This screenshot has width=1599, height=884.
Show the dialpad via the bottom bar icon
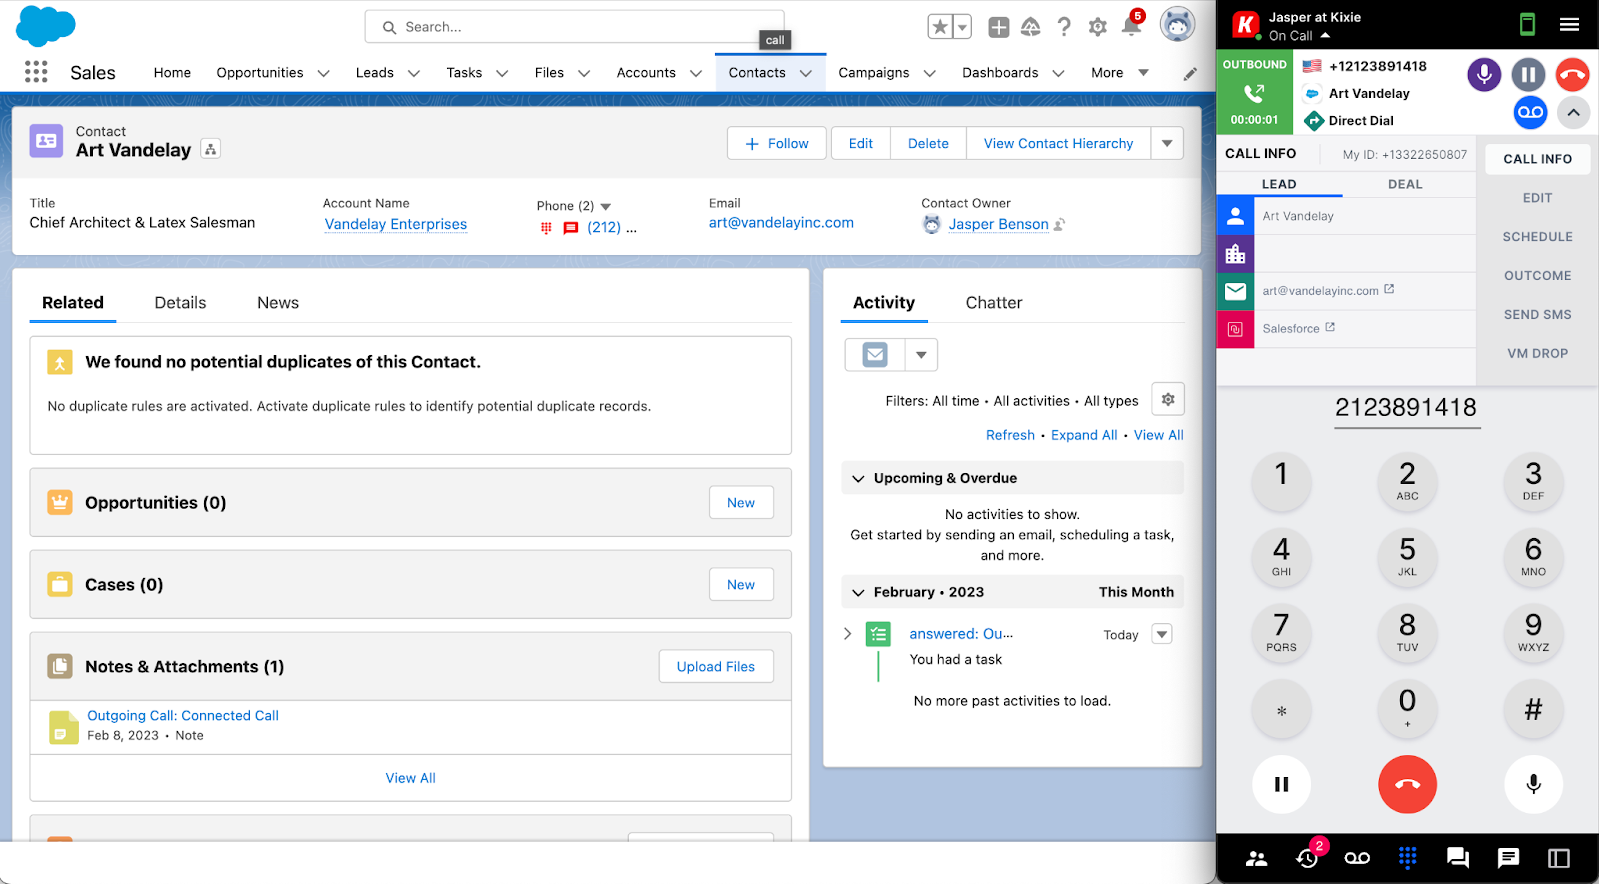[1408, 858]
